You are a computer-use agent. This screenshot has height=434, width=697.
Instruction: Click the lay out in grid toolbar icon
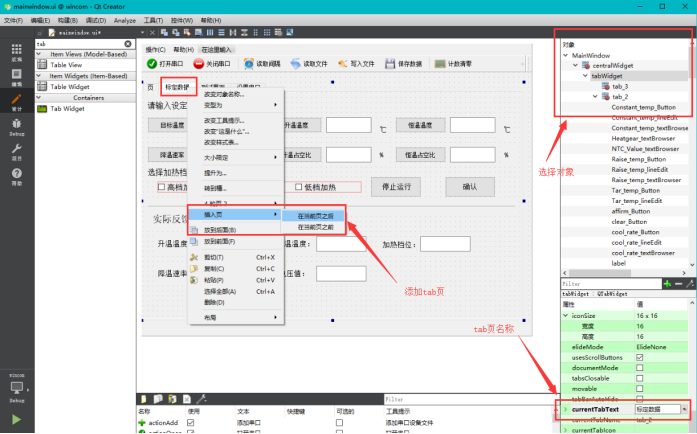[267, 32]
